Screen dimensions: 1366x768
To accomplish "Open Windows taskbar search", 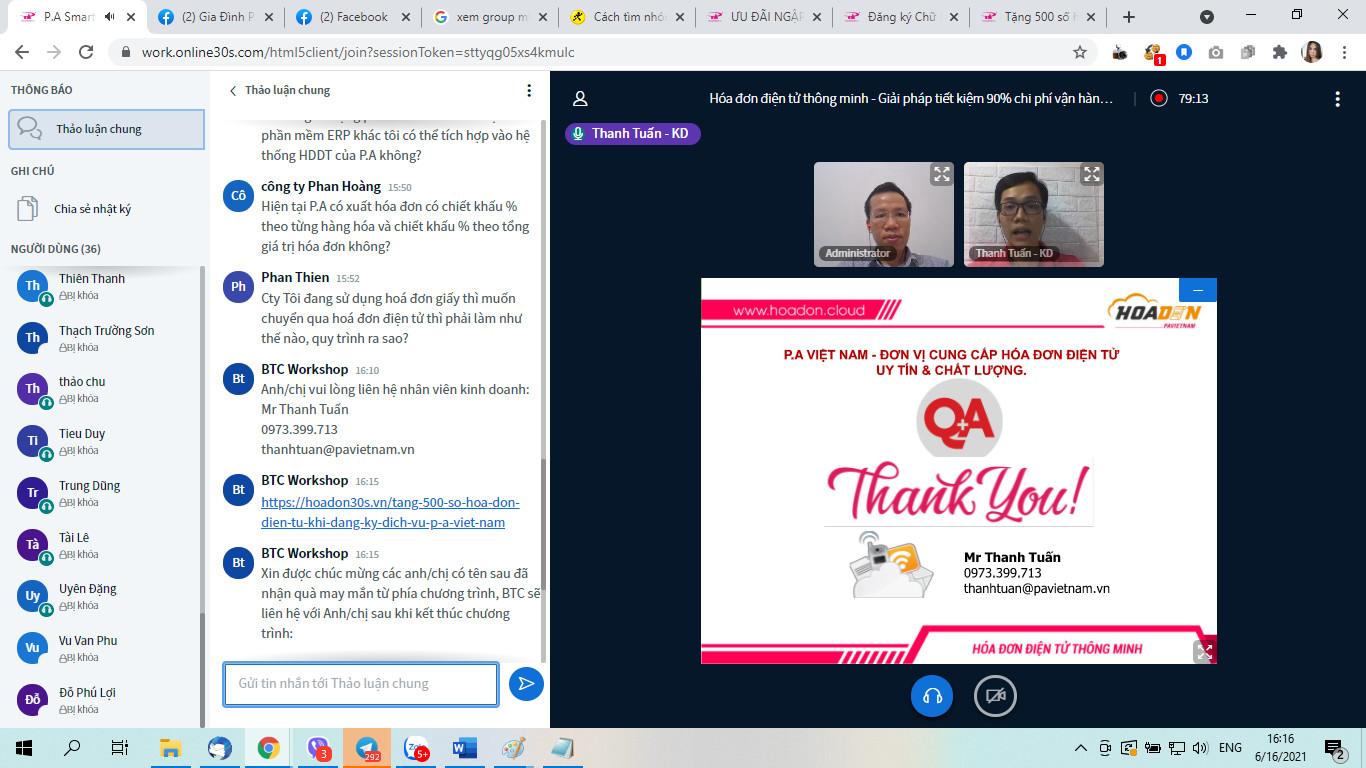I will coord(72,748).
